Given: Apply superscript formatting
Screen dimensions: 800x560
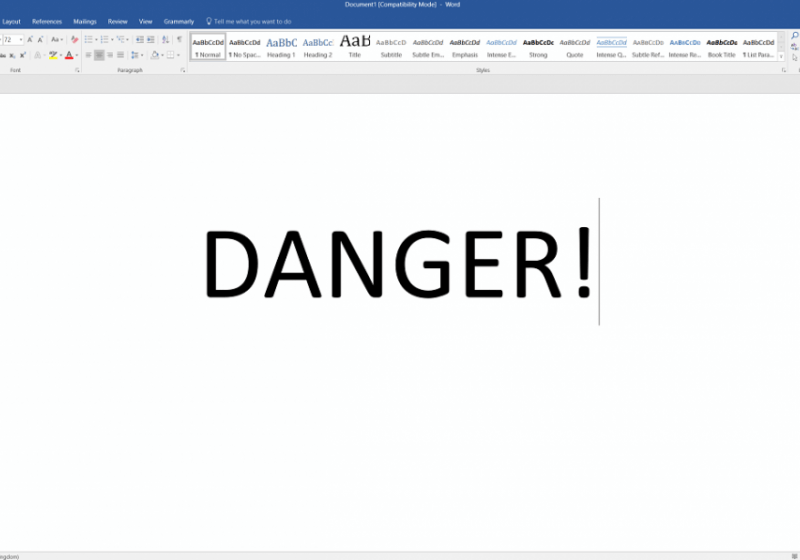Looking at the screenshot, I should click(x=22, y=55).
